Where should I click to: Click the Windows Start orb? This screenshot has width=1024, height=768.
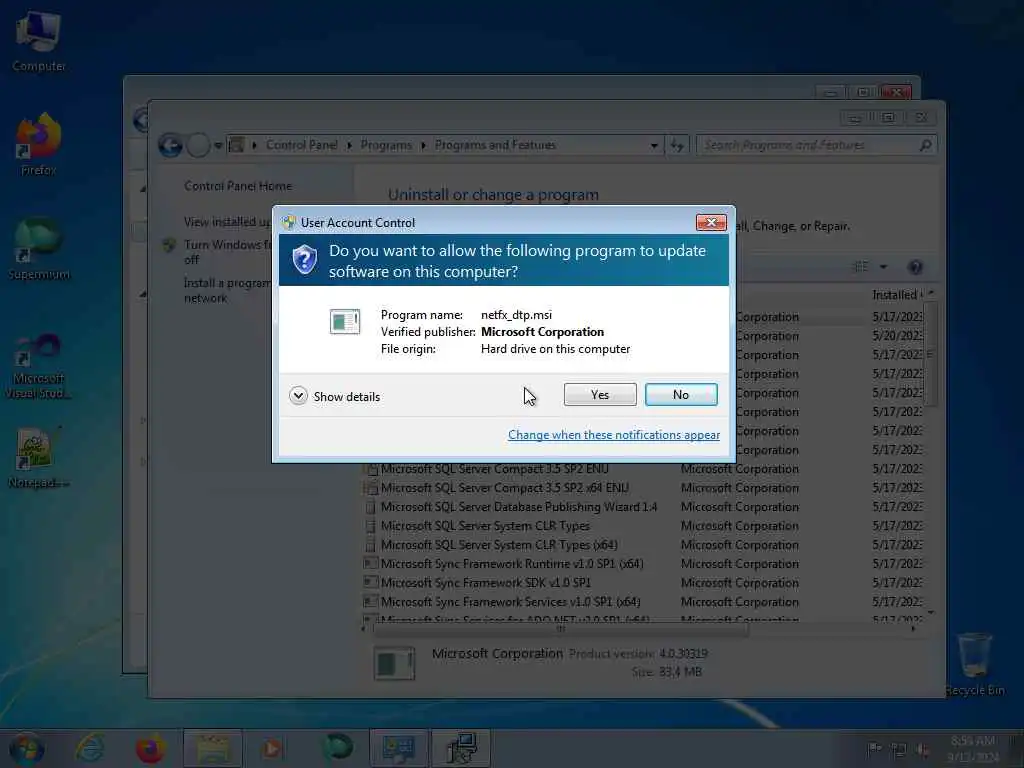click(x=26, y=748)
